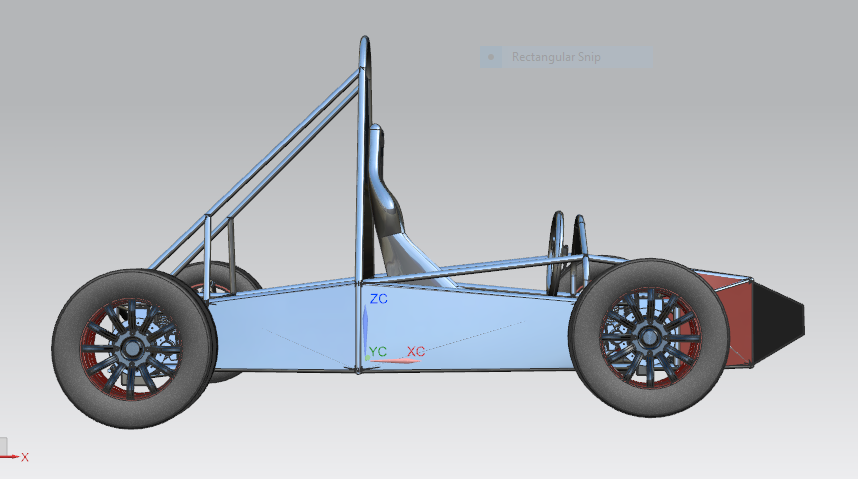Click the faint Rectangular Snip label
The width and height of the screenshot is (858, 479).
(x=556, y=57)
